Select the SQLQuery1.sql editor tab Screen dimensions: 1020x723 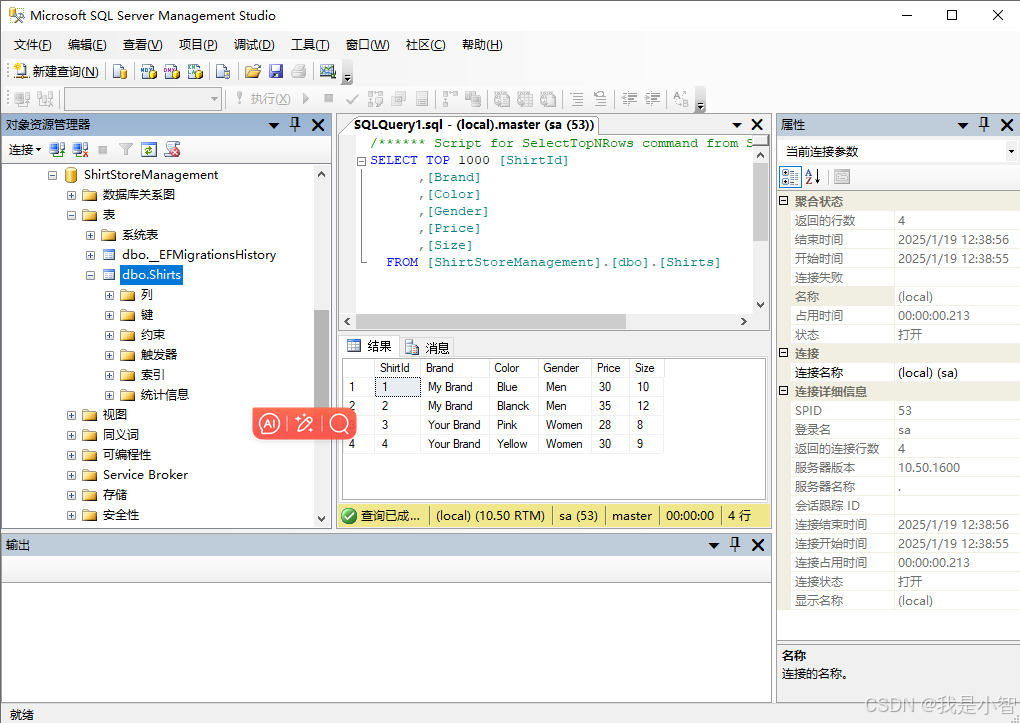click(x=474, y=125)
